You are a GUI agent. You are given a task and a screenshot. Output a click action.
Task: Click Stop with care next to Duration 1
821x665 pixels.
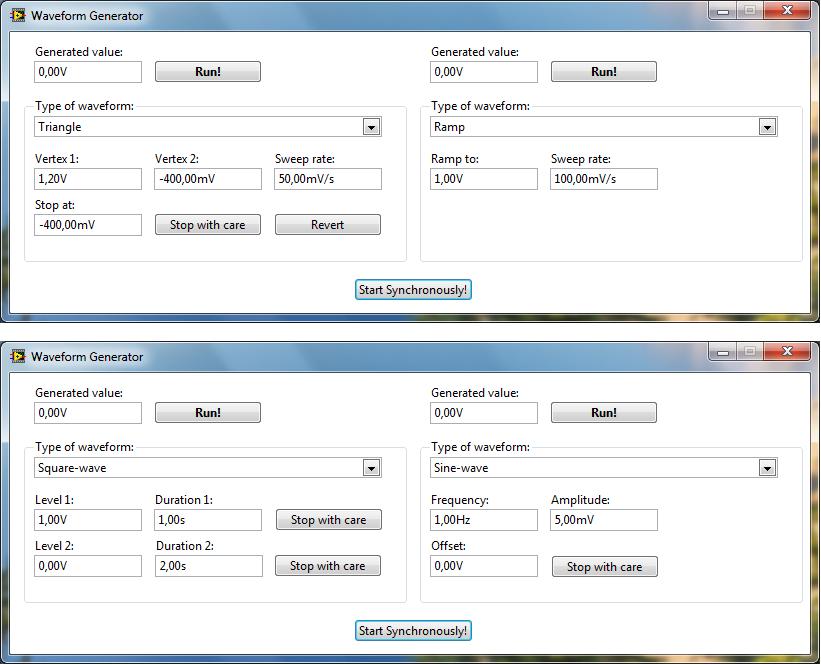click(x=329, y=519)
